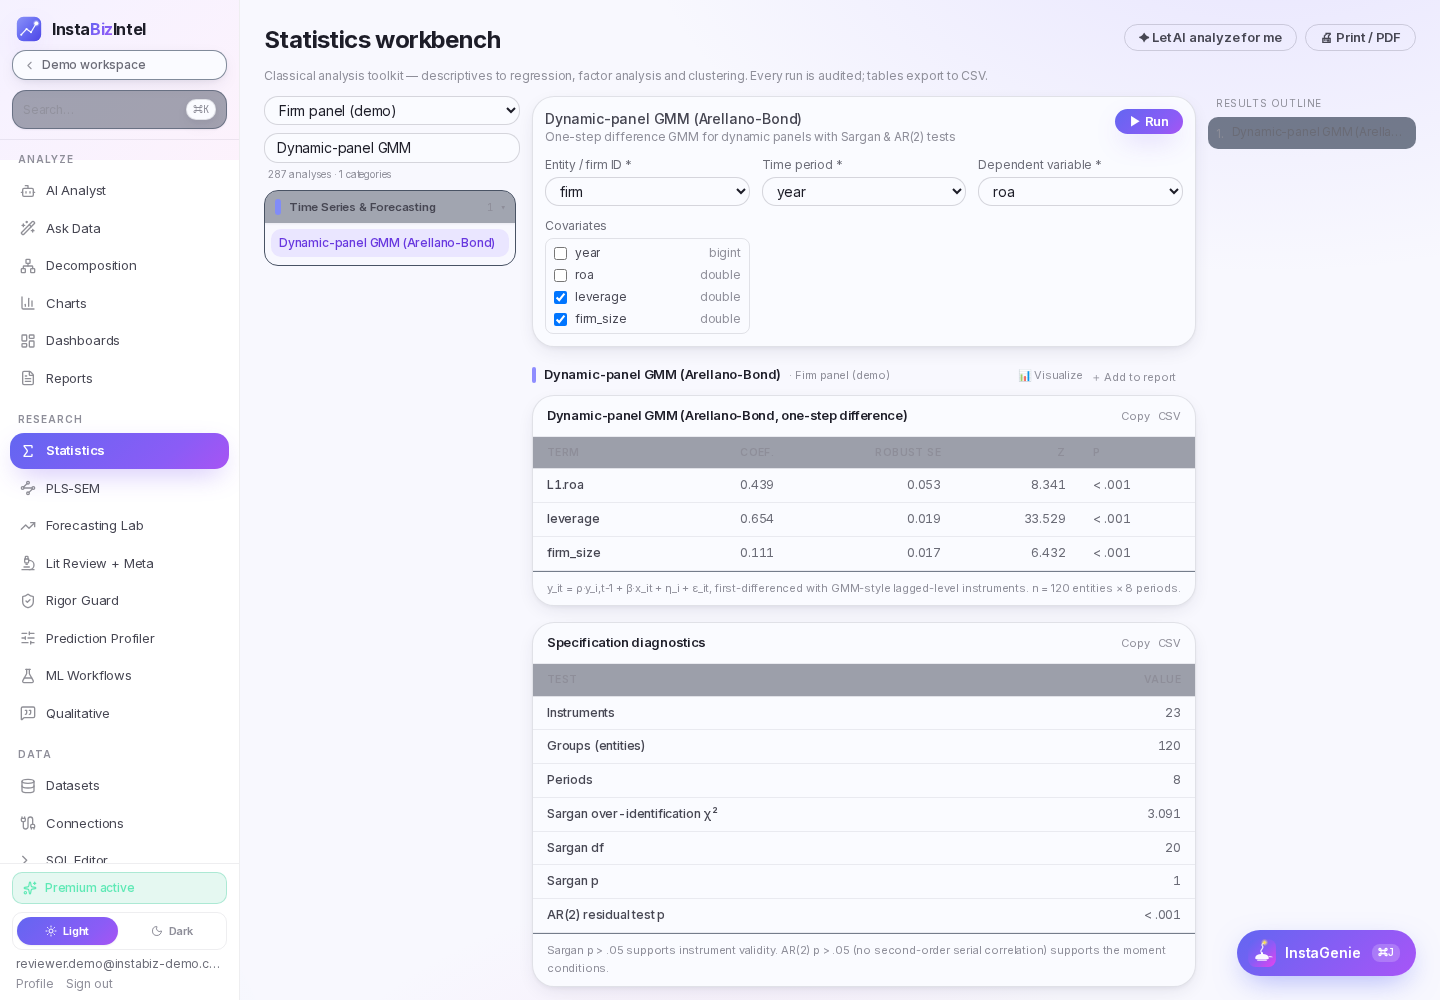Click the analysis search box Dynamic-panel GMM

(x=392, y=148)
